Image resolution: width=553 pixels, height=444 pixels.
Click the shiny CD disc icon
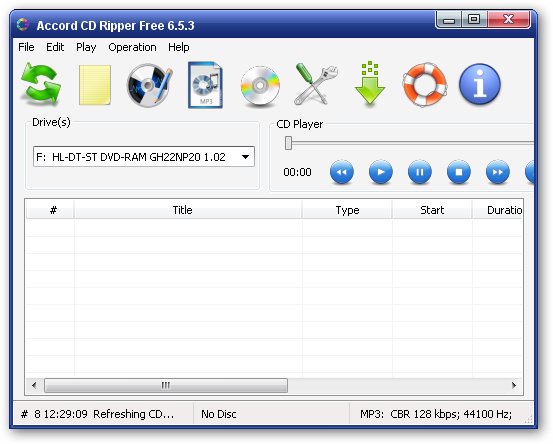click(260, 86)
